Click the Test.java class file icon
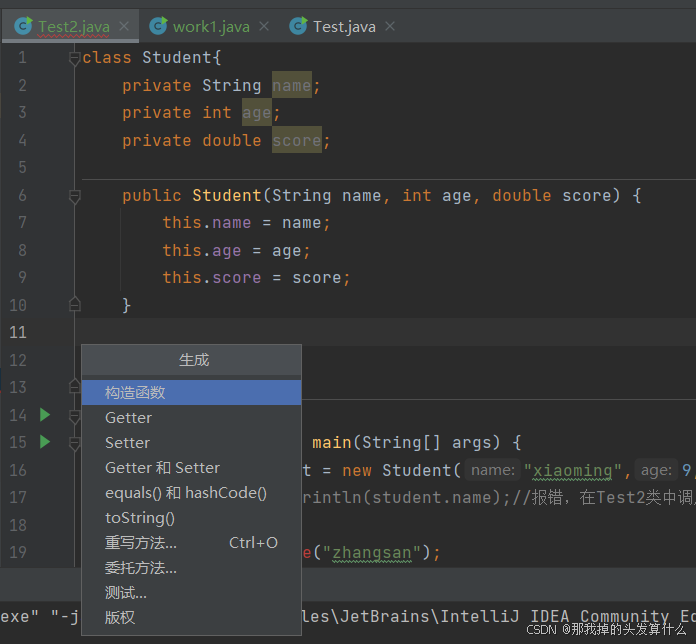 tap(298, 26)
